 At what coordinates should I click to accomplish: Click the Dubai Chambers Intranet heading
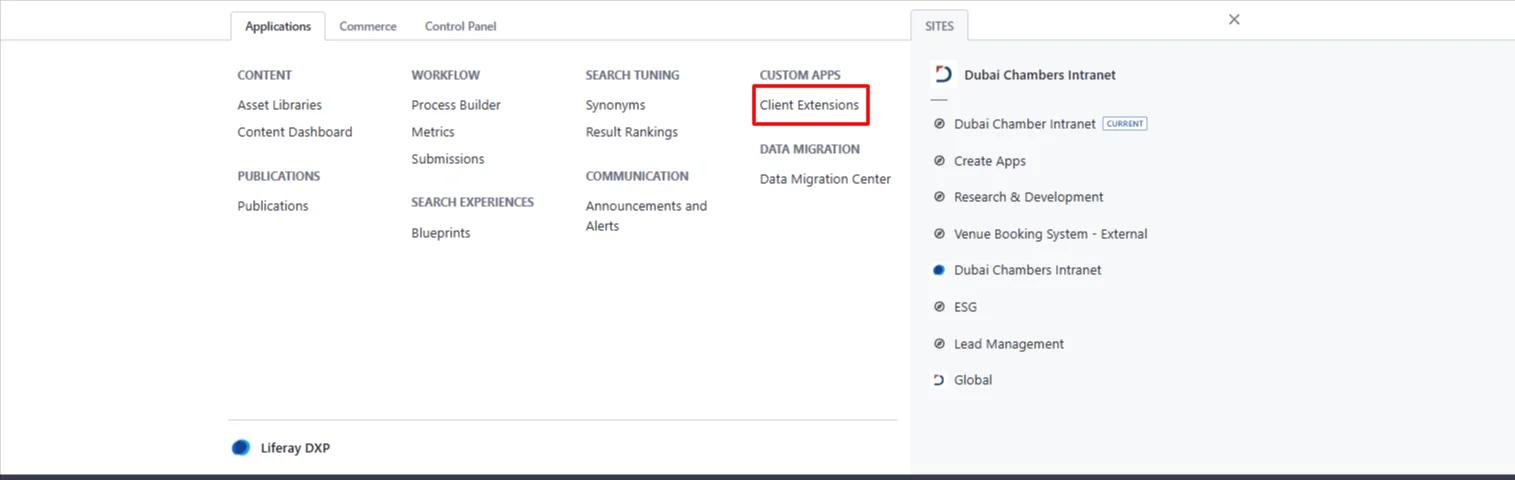pyautogui.click(x=1039, y=75)
